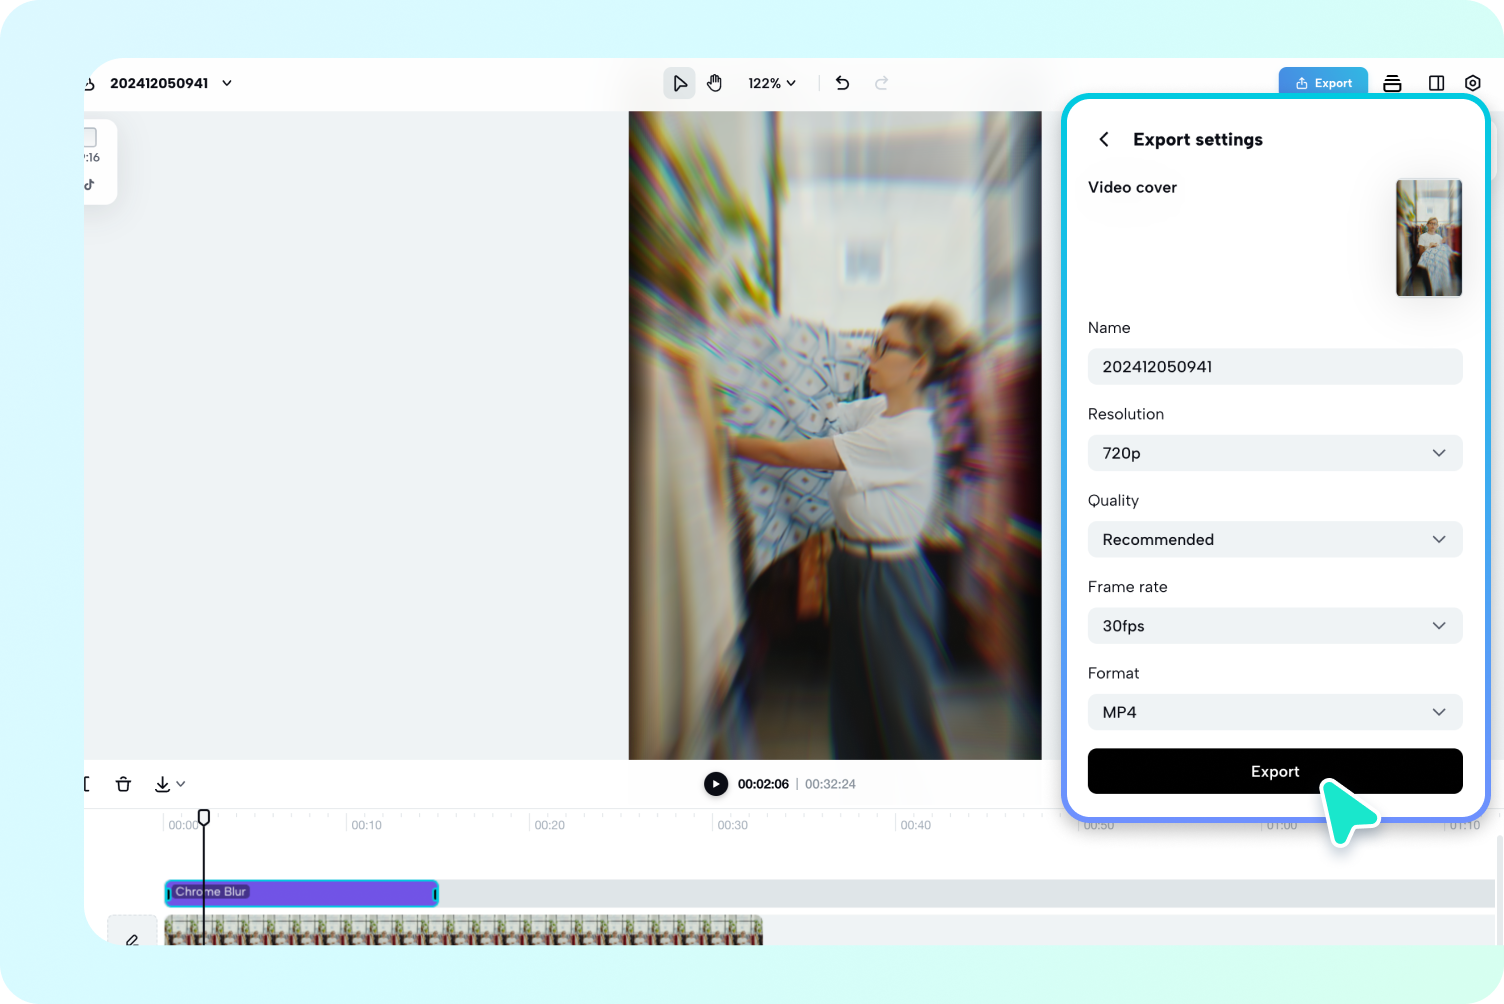Activate the hand pan tool
This screenshot has width=1504, height=1004.
point(714,83)
